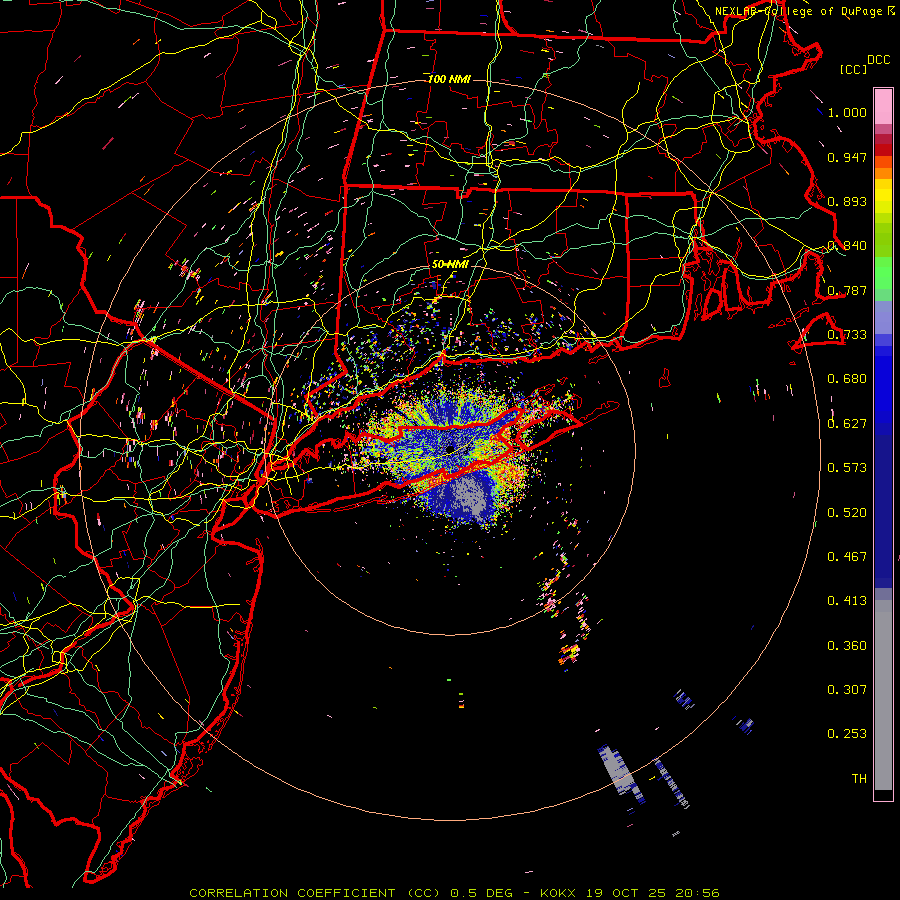Click the [CC] label near the color bar
This screenshot has width=900, height=900.
click(x=853, y=69)
